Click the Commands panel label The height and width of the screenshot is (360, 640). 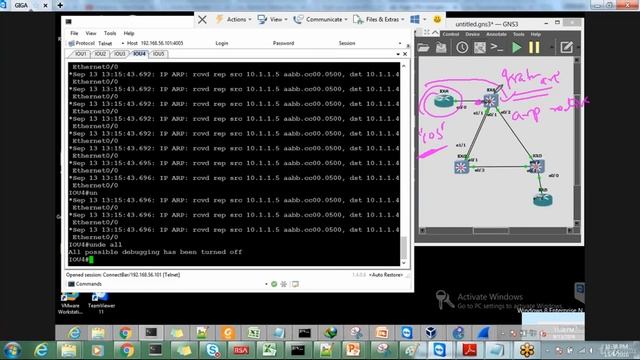point(89,284)
